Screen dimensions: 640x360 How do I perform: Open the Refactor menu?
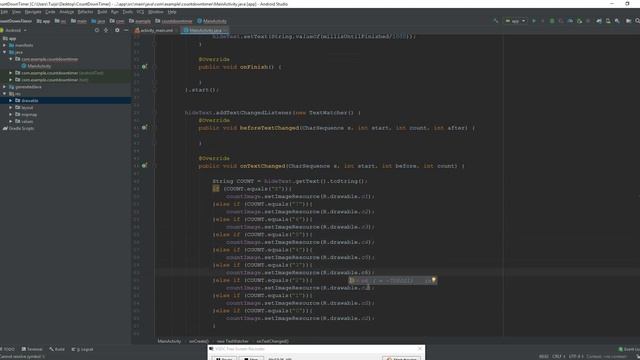[x=85, y=12]
